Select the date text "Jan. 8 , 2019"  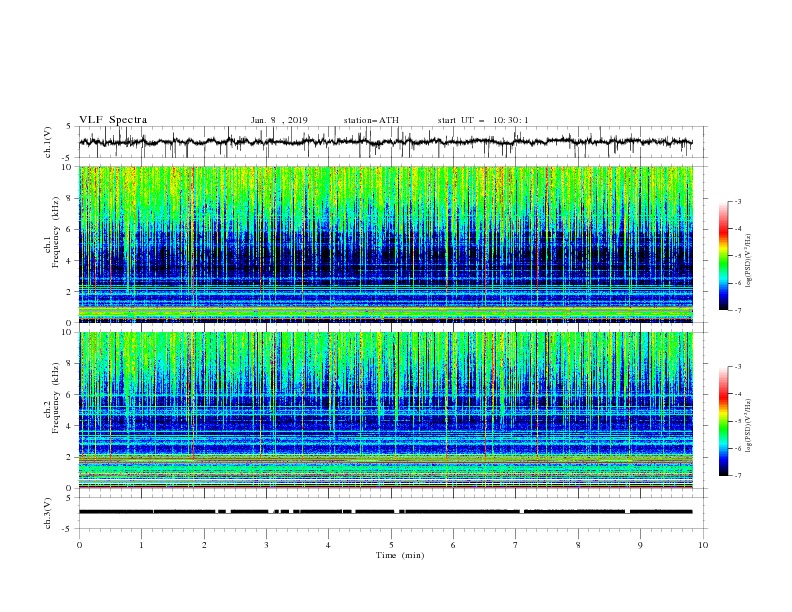click(x=279, y=120)
